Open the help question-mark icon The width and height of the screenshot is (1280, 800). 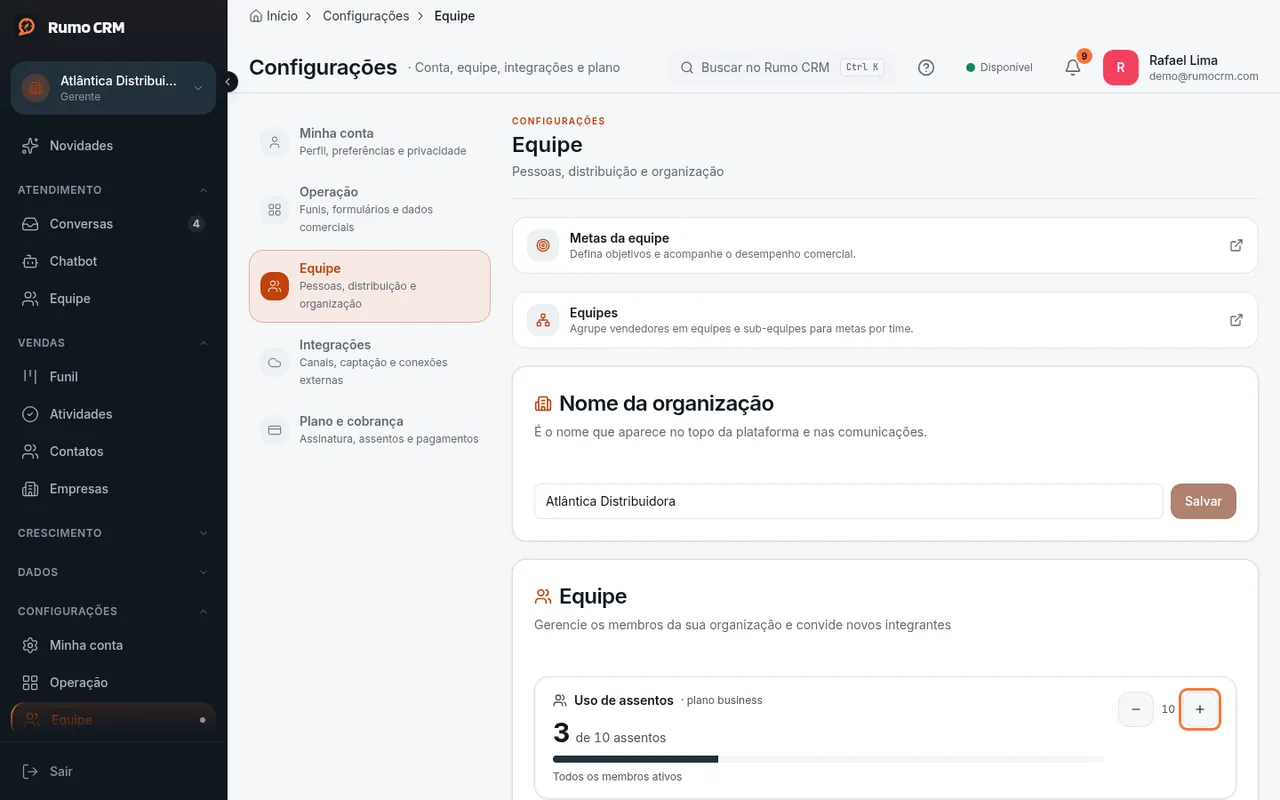pyautogui.click(x=926, y=68)
